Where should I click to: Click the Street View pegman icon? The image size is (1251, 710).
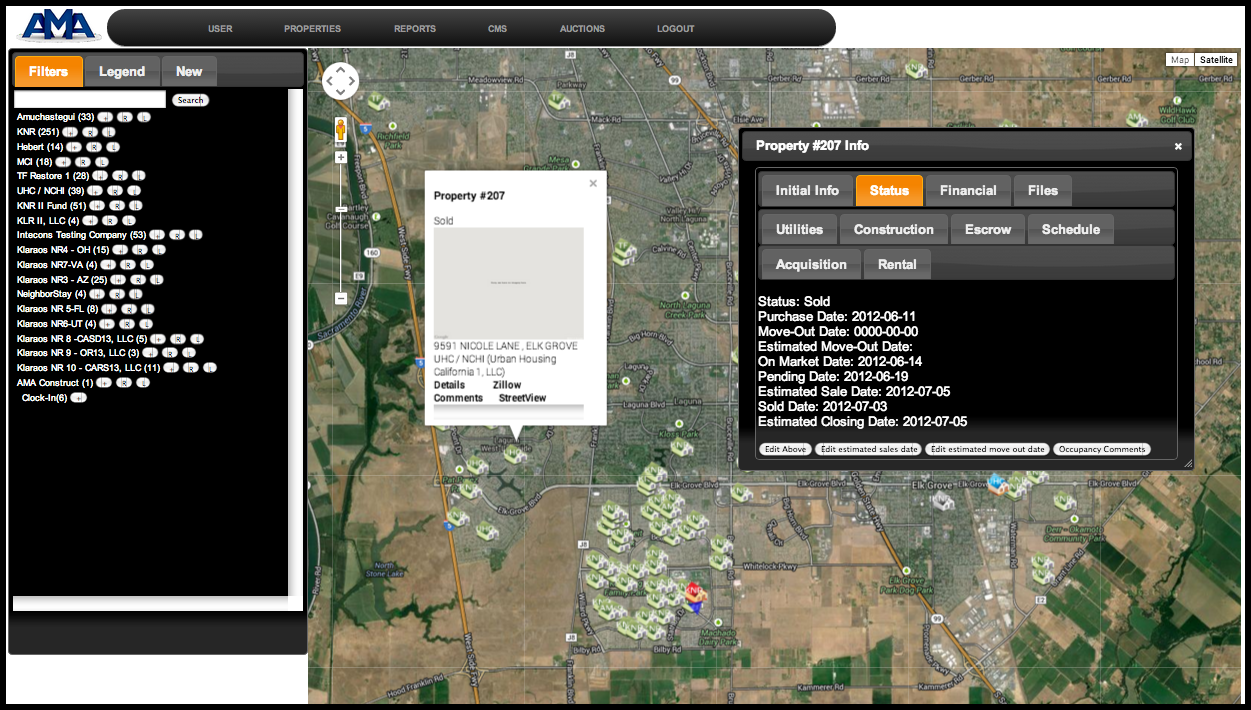pos(340,130)
